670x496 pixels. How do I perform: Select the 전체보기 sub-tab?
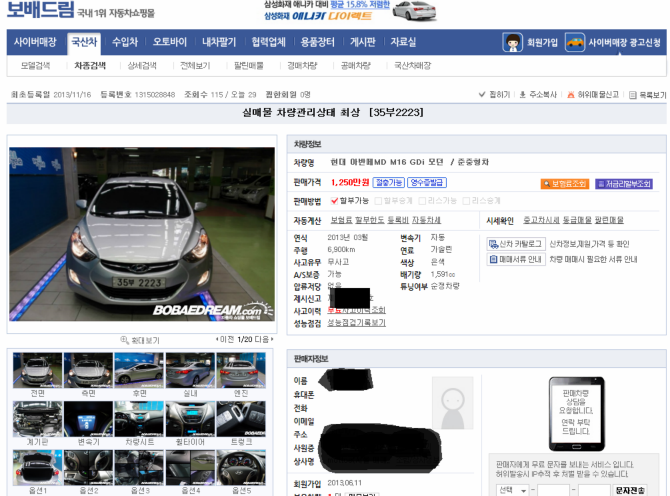[x=195, y=66]
